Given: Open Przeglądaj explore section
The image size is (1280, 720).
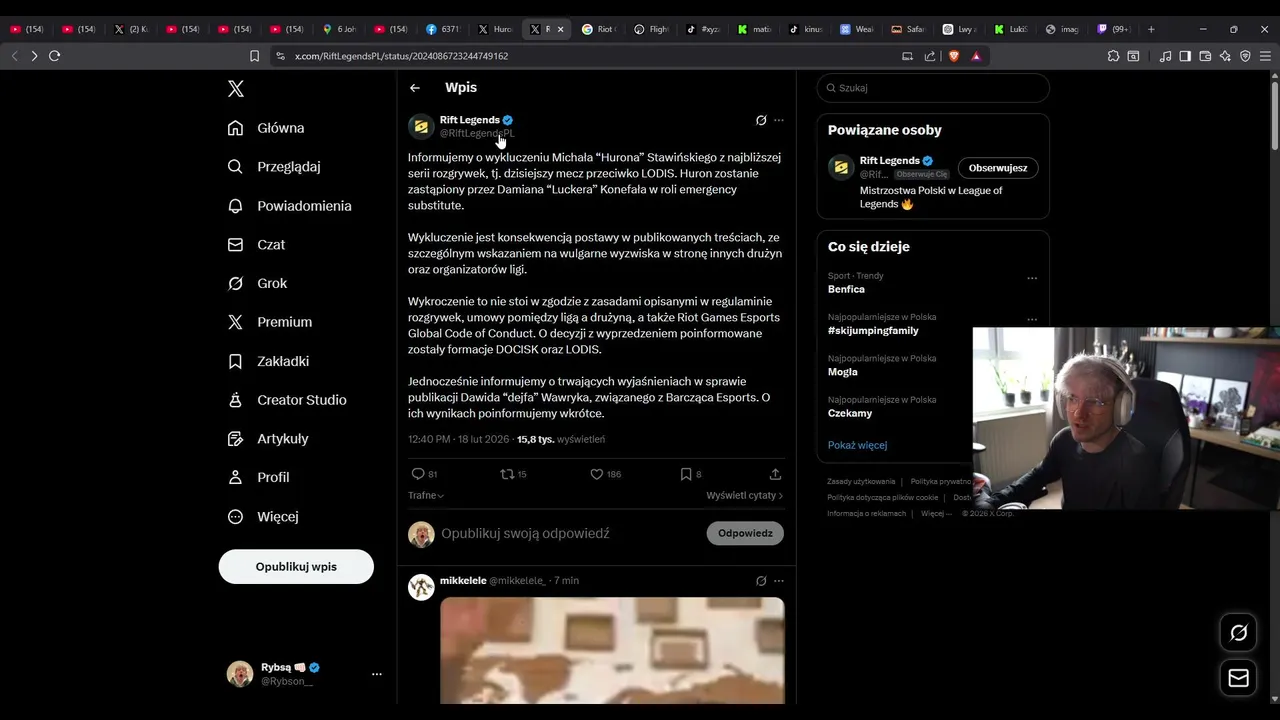Looking at the screenshot, I should 274,167.
